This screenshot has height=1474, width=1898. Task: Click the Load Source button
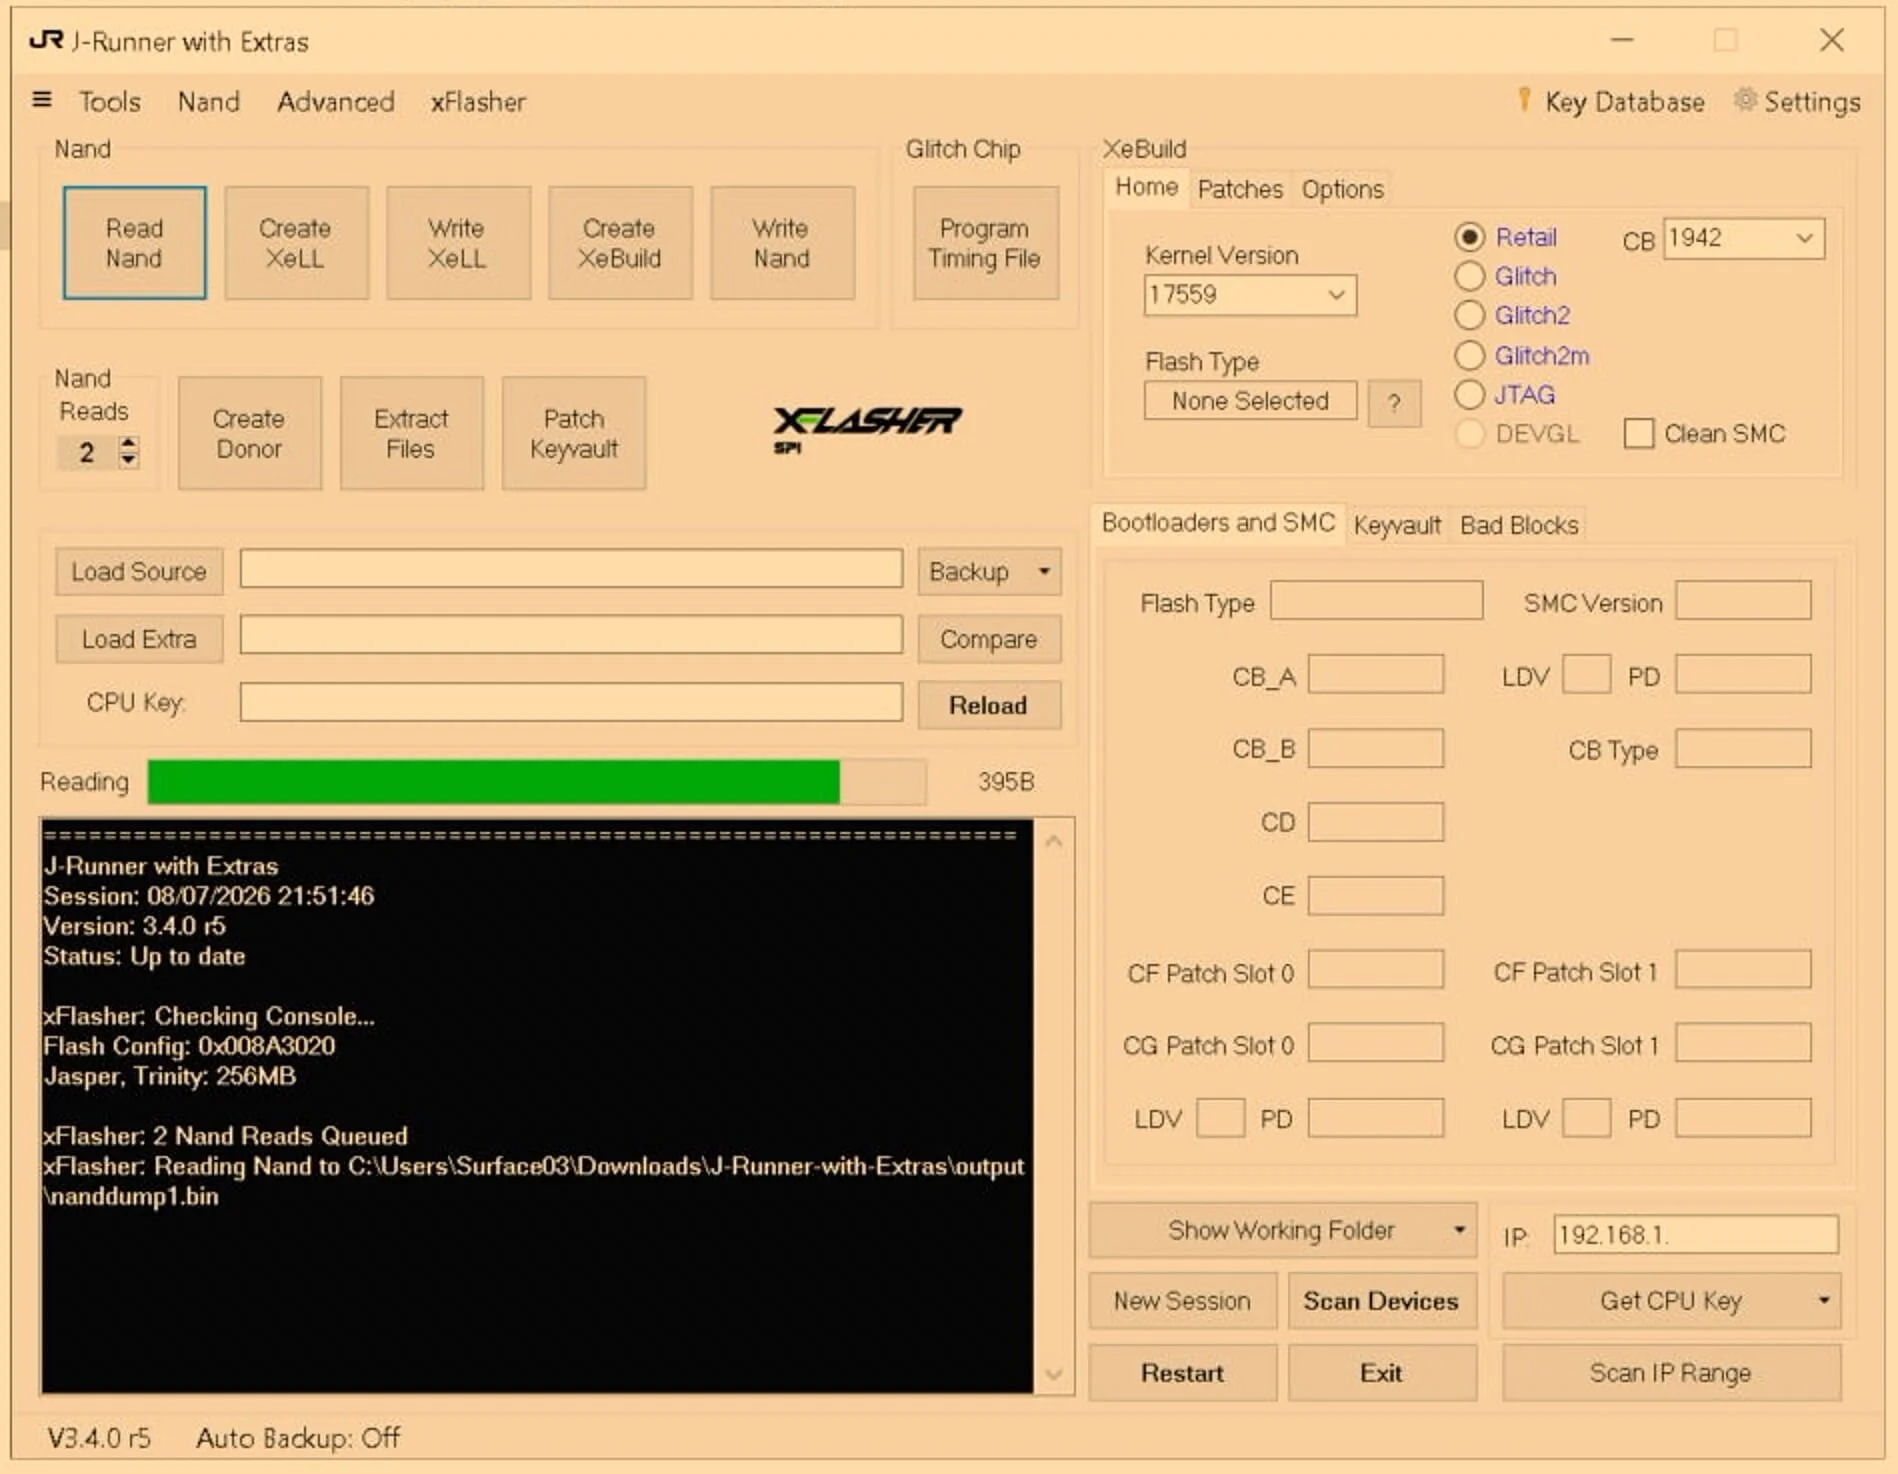click(x=139, y=571)
